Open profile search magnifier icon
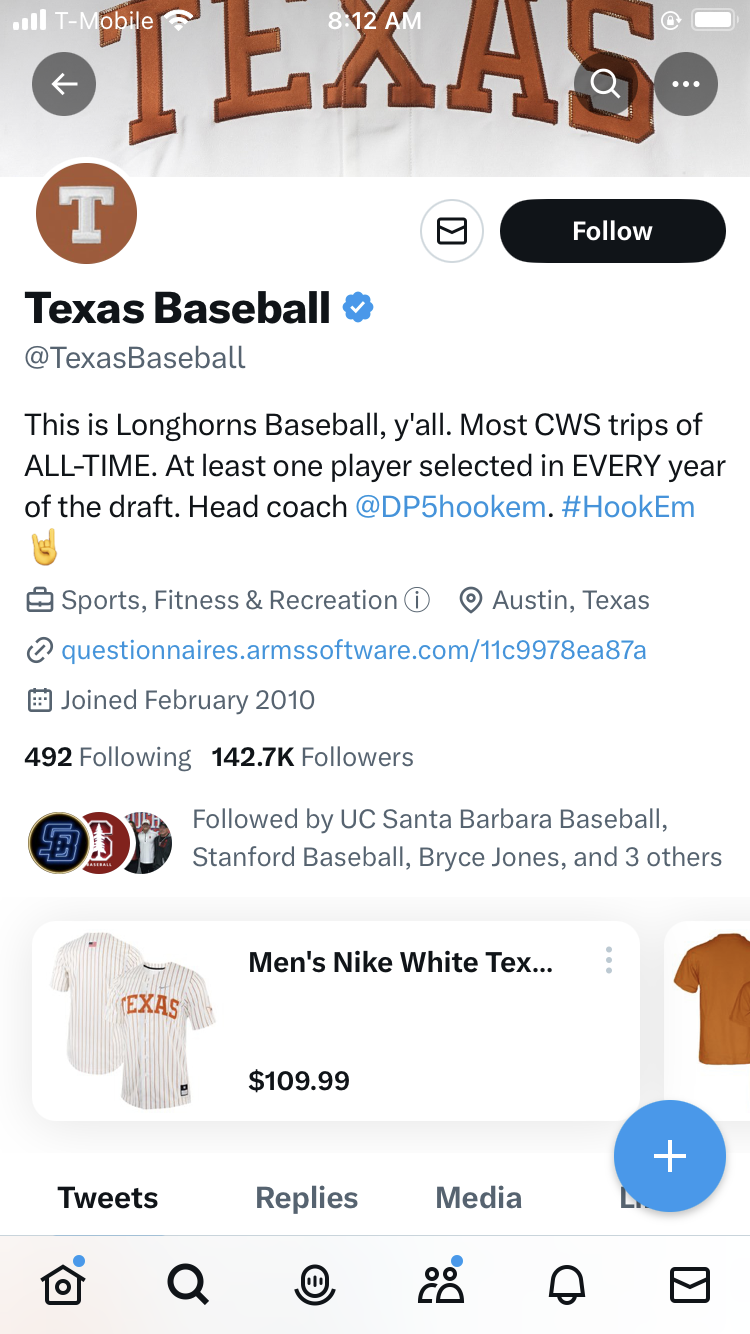 point(606,84)
